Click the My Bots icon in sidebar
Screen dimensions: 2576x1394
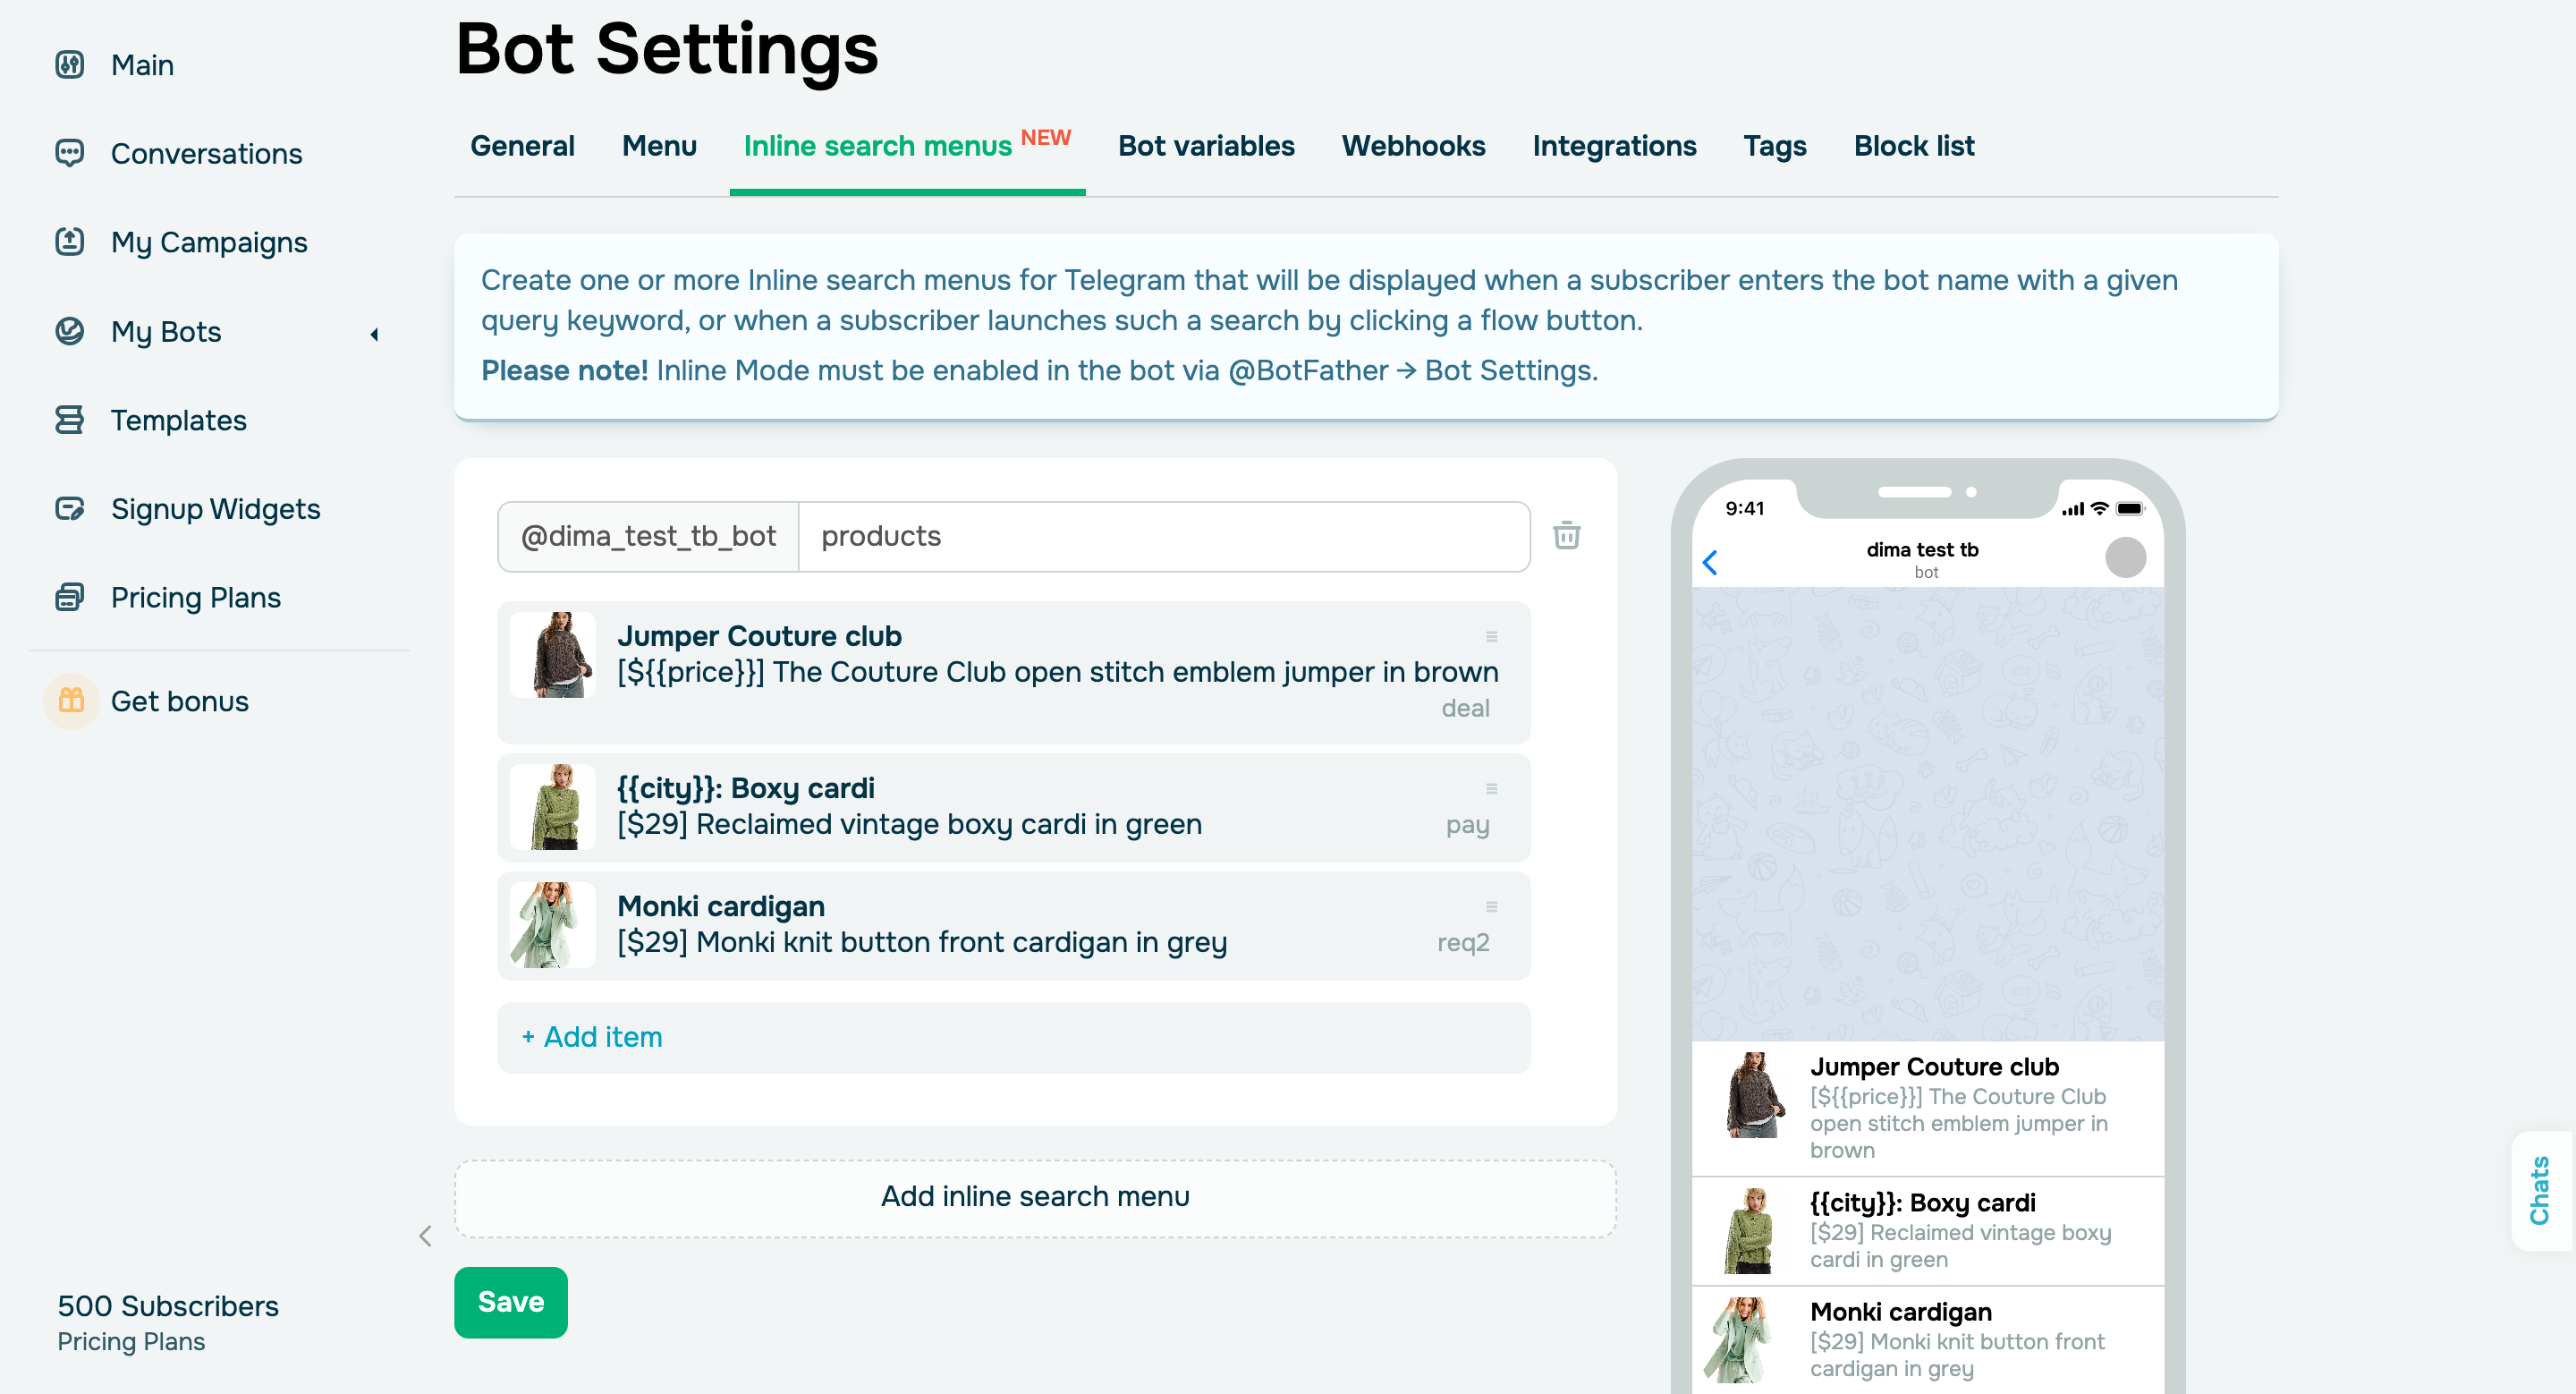[x=70, y=332]
